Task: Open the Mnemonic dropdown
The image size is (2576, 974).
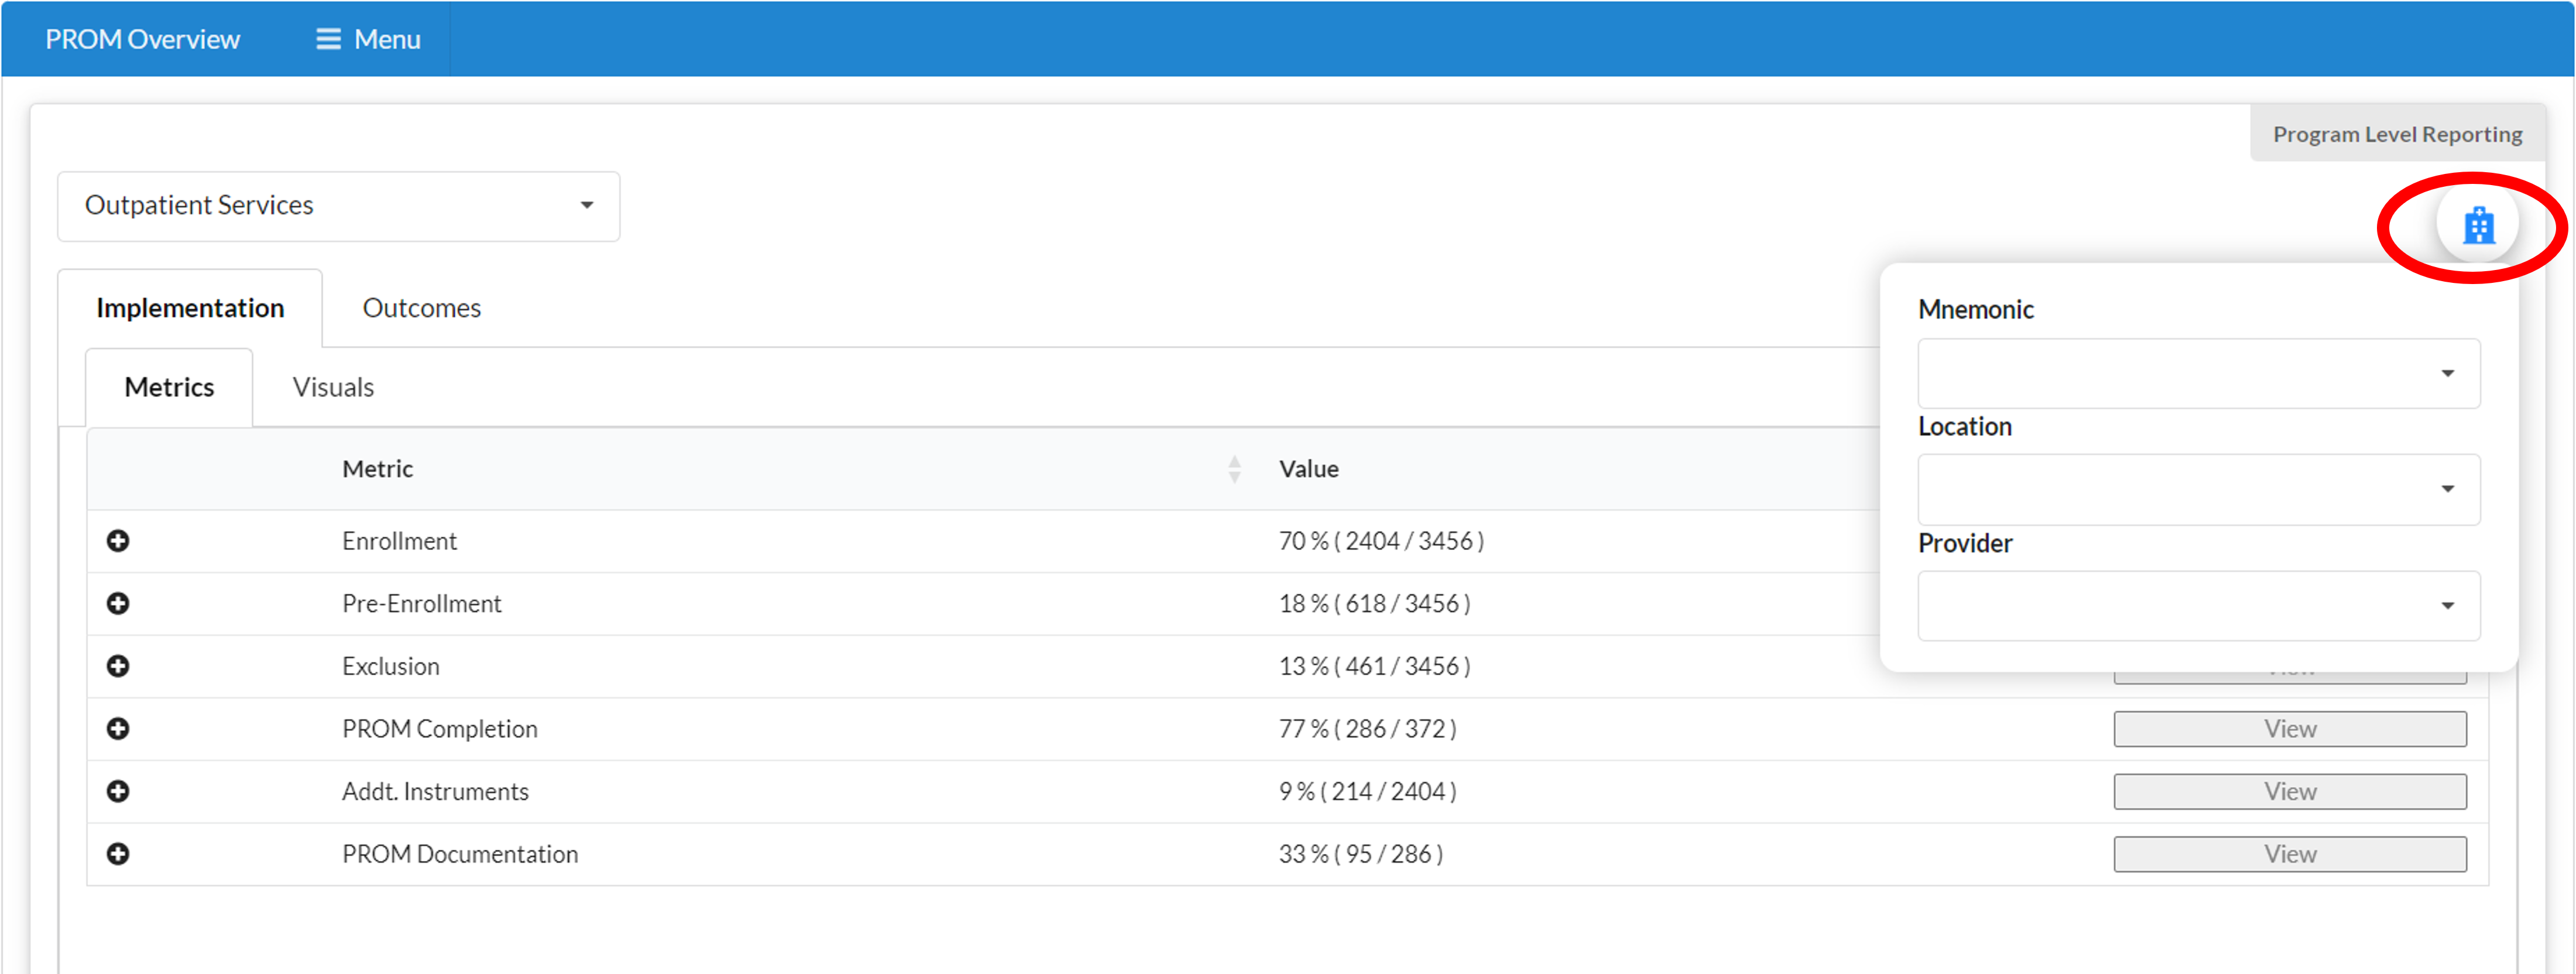Action: click(x=2198, y=373)
